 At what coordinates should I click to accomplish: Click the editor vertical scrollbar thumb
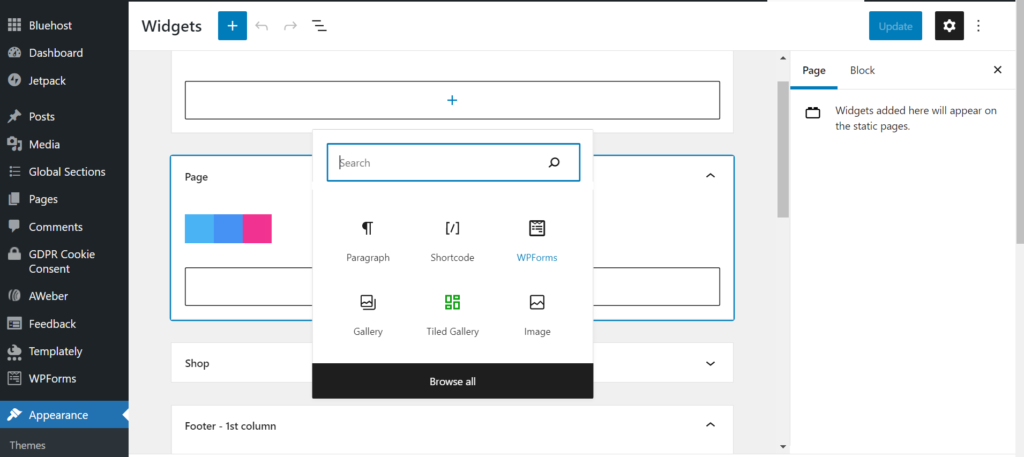point(783,149)
